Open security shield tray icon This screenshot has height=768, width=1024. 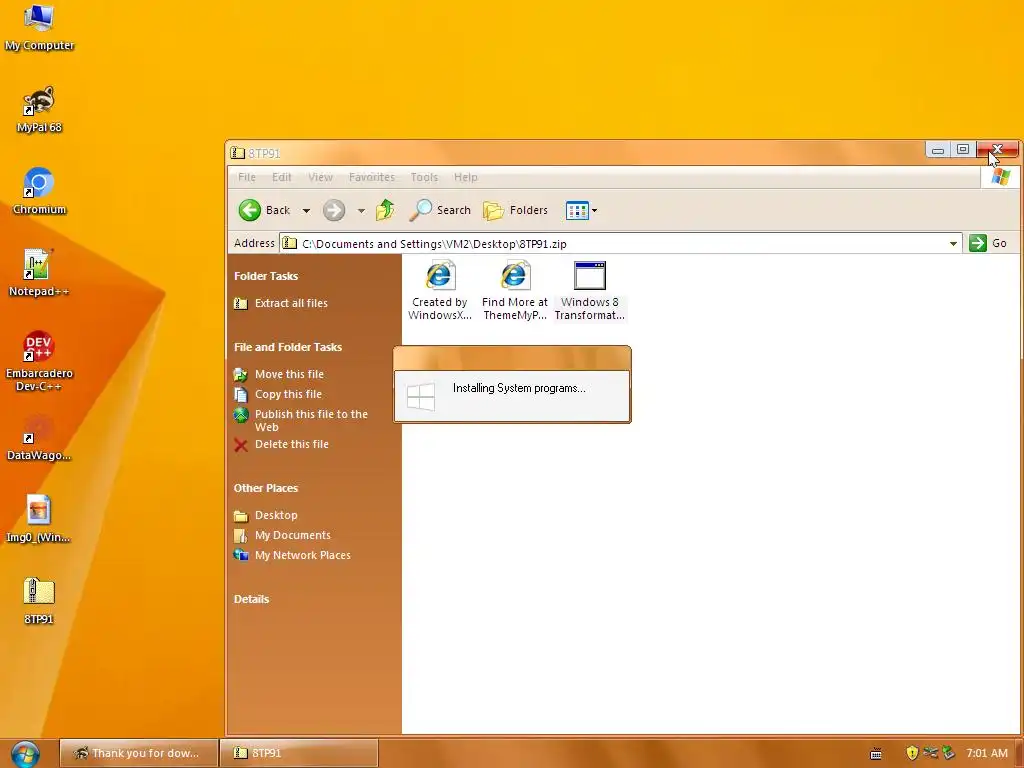coord(912,753)
